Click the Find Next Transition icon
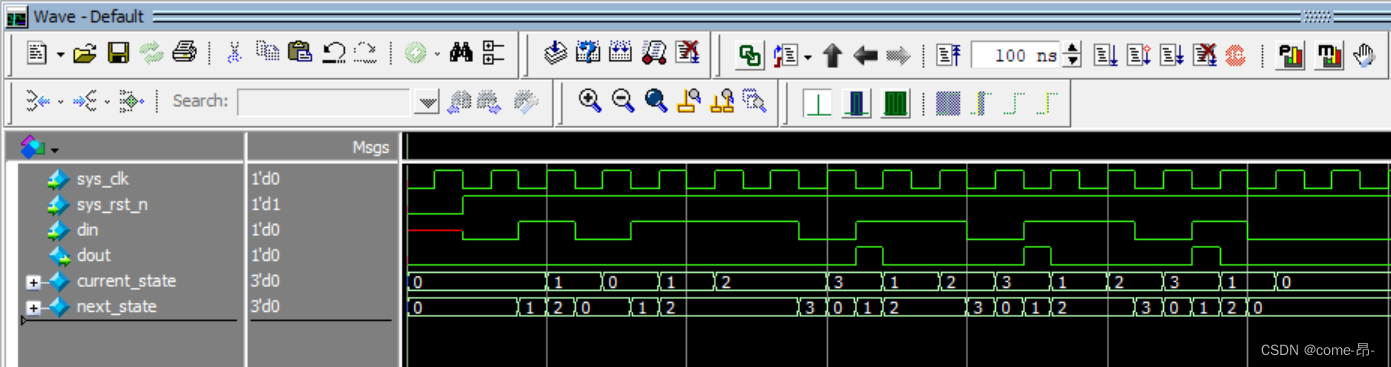1391x367 pixels. coord(84,101)
